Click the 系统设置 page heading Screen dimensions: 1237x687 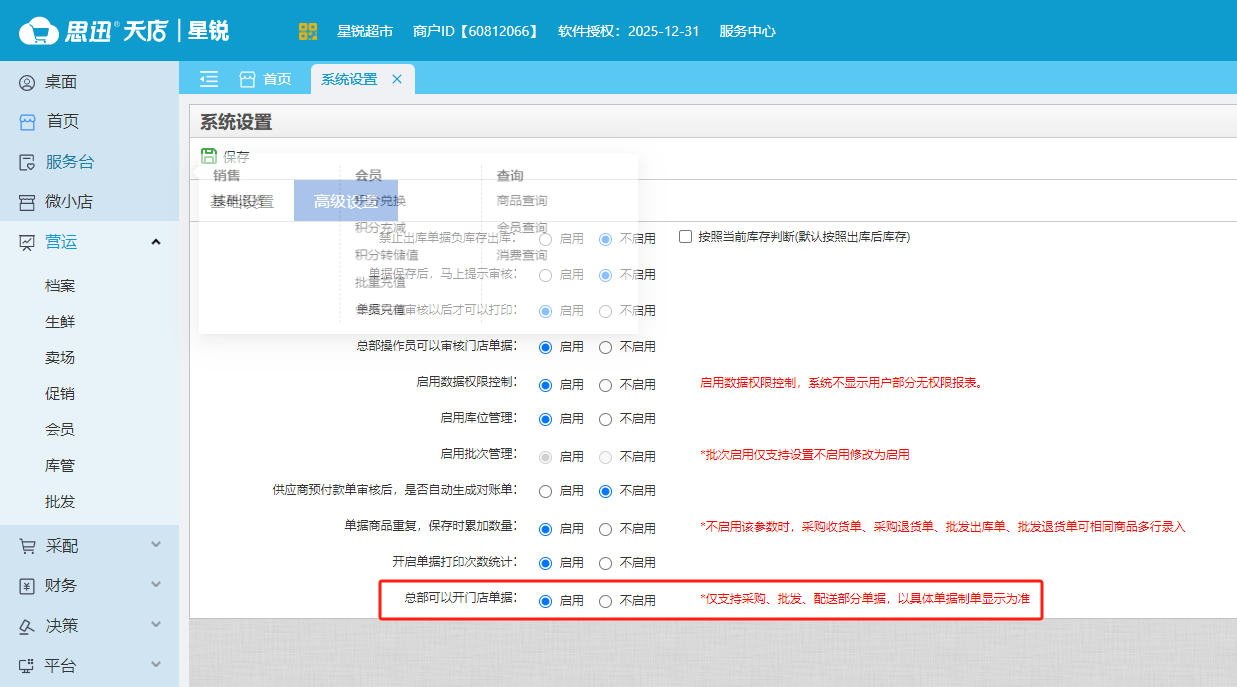[236, 122]
